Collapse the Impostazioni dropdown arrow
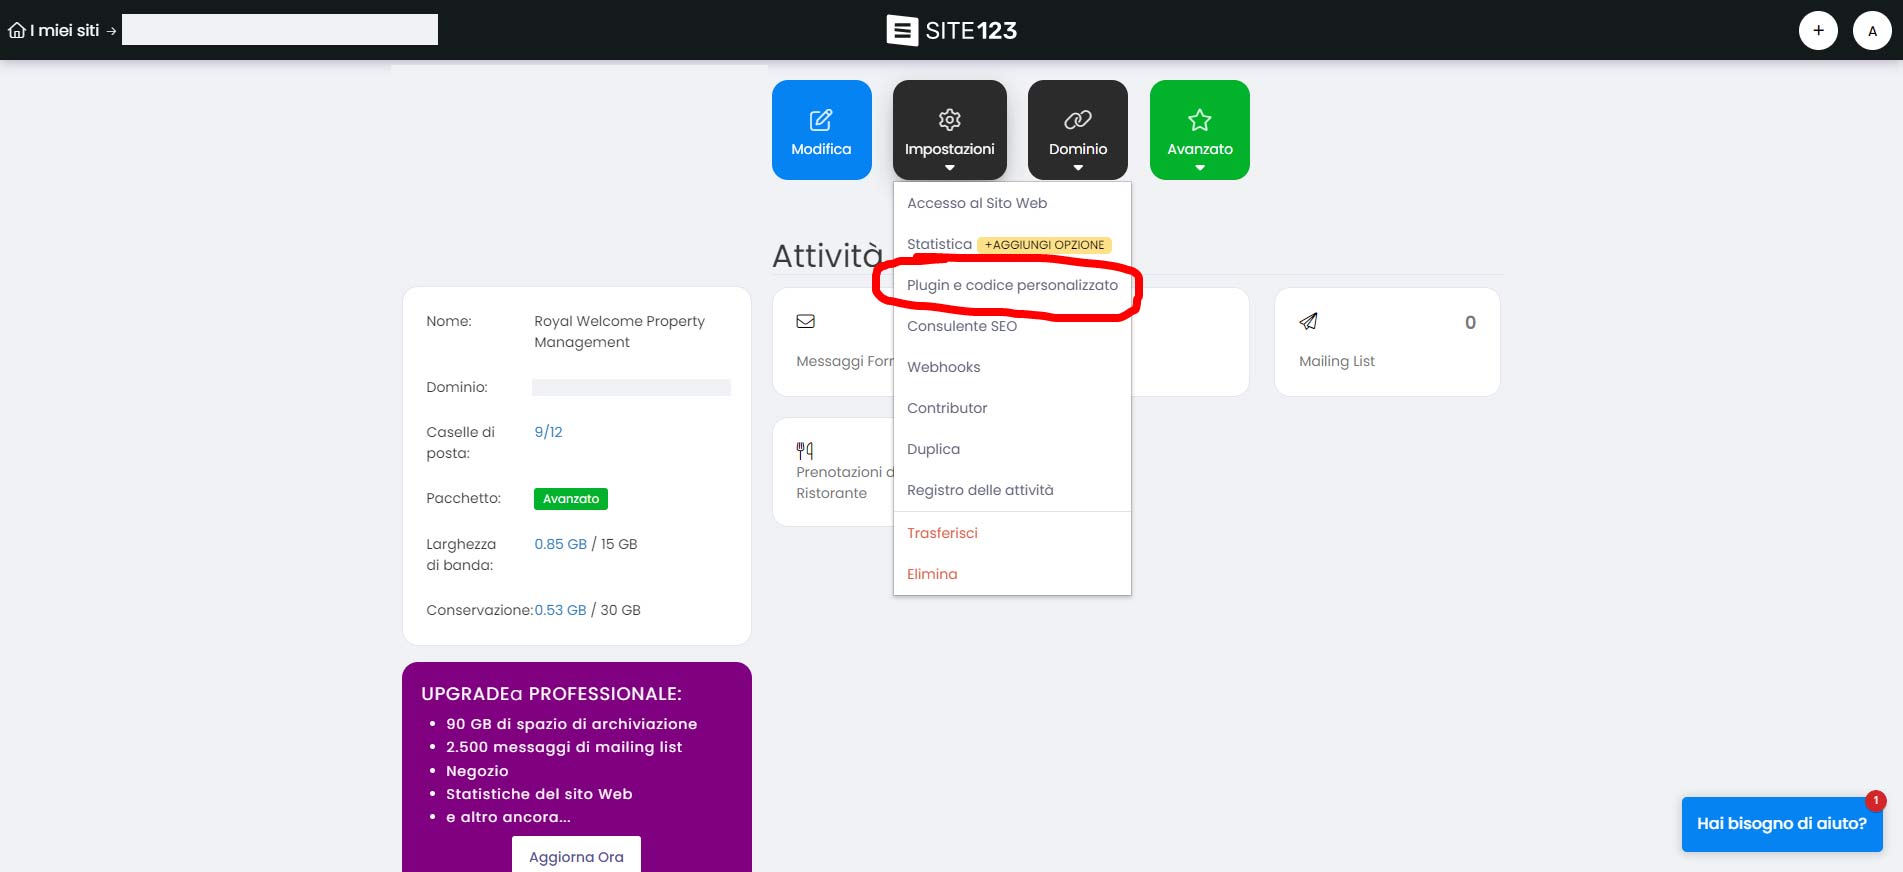Screen dimensions: 1903x872 click(949, 168)
